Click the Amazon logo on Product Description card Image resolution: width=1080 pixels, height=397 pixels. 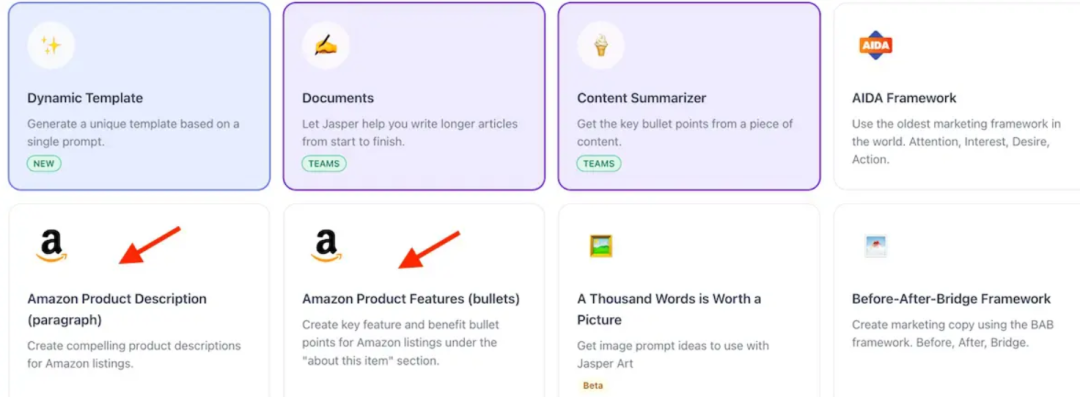pyautogui.click(x=52, y=246)
